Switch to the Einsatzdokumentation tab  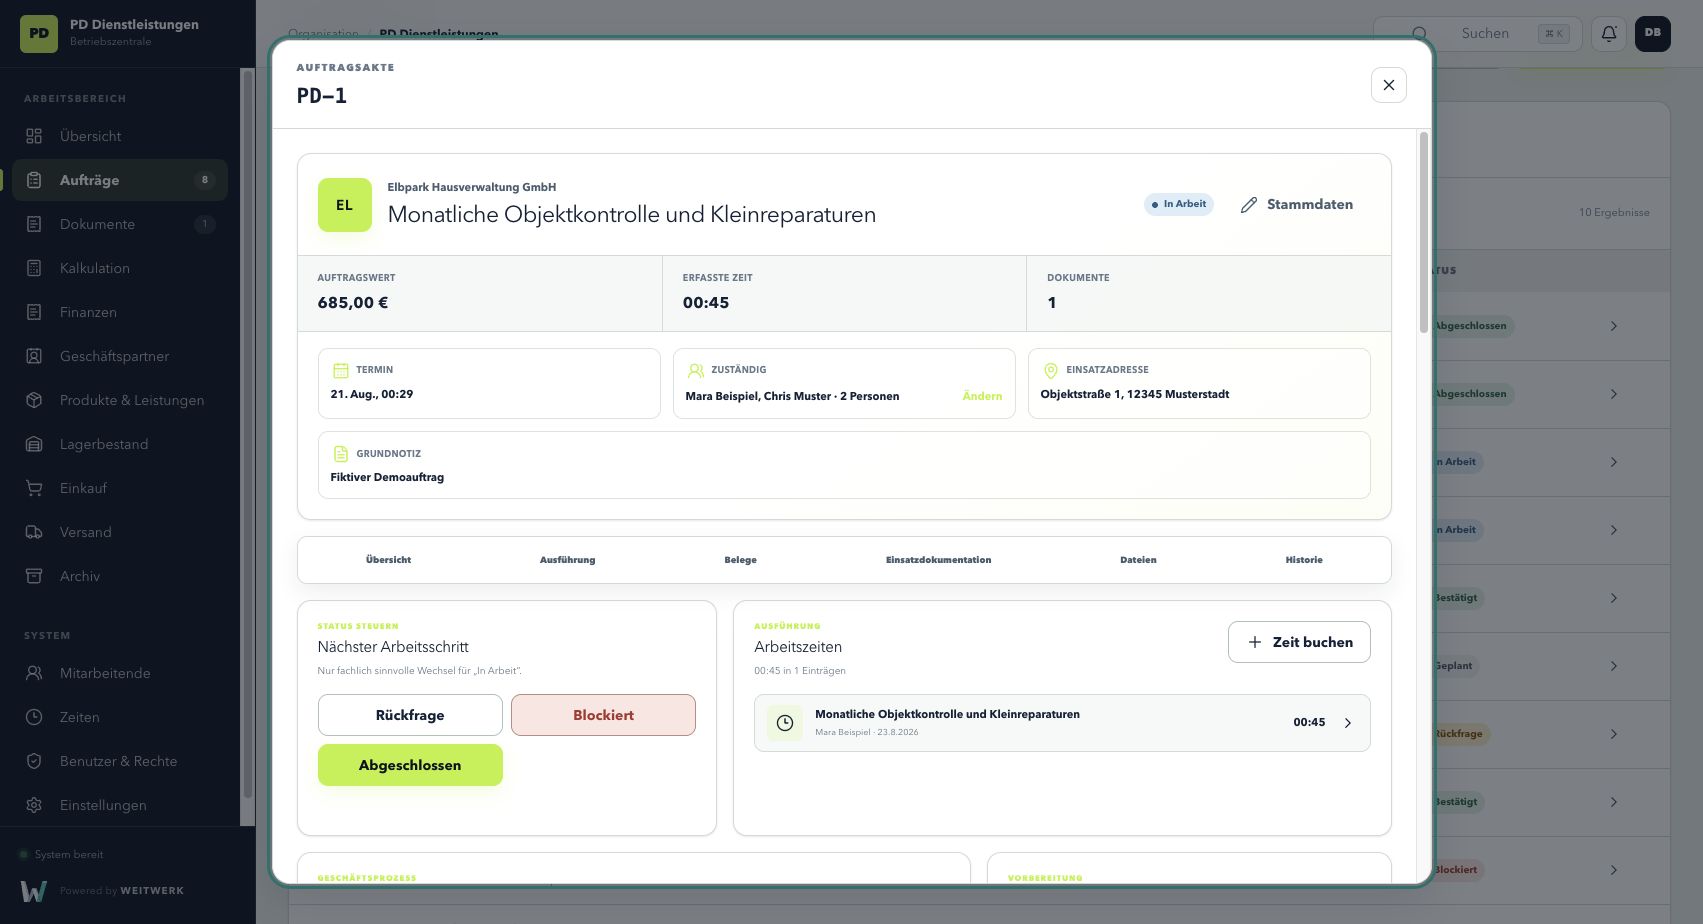(x=938, y=560)
